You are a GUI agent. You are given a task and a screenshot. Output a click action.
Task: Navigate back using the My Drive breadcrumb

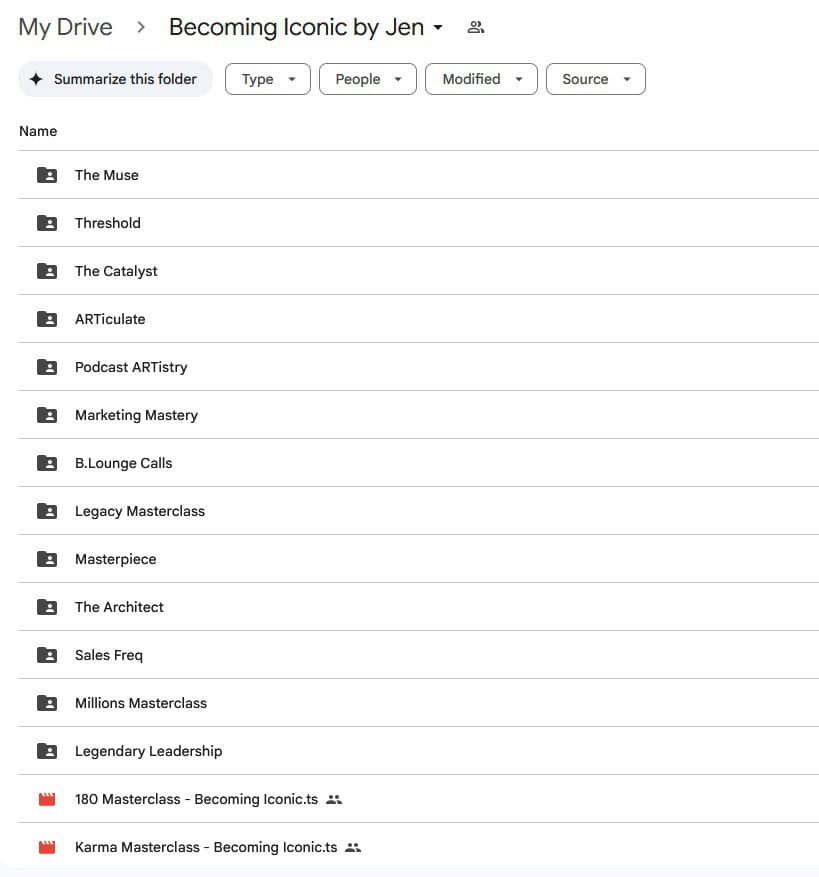click(64, 27)
